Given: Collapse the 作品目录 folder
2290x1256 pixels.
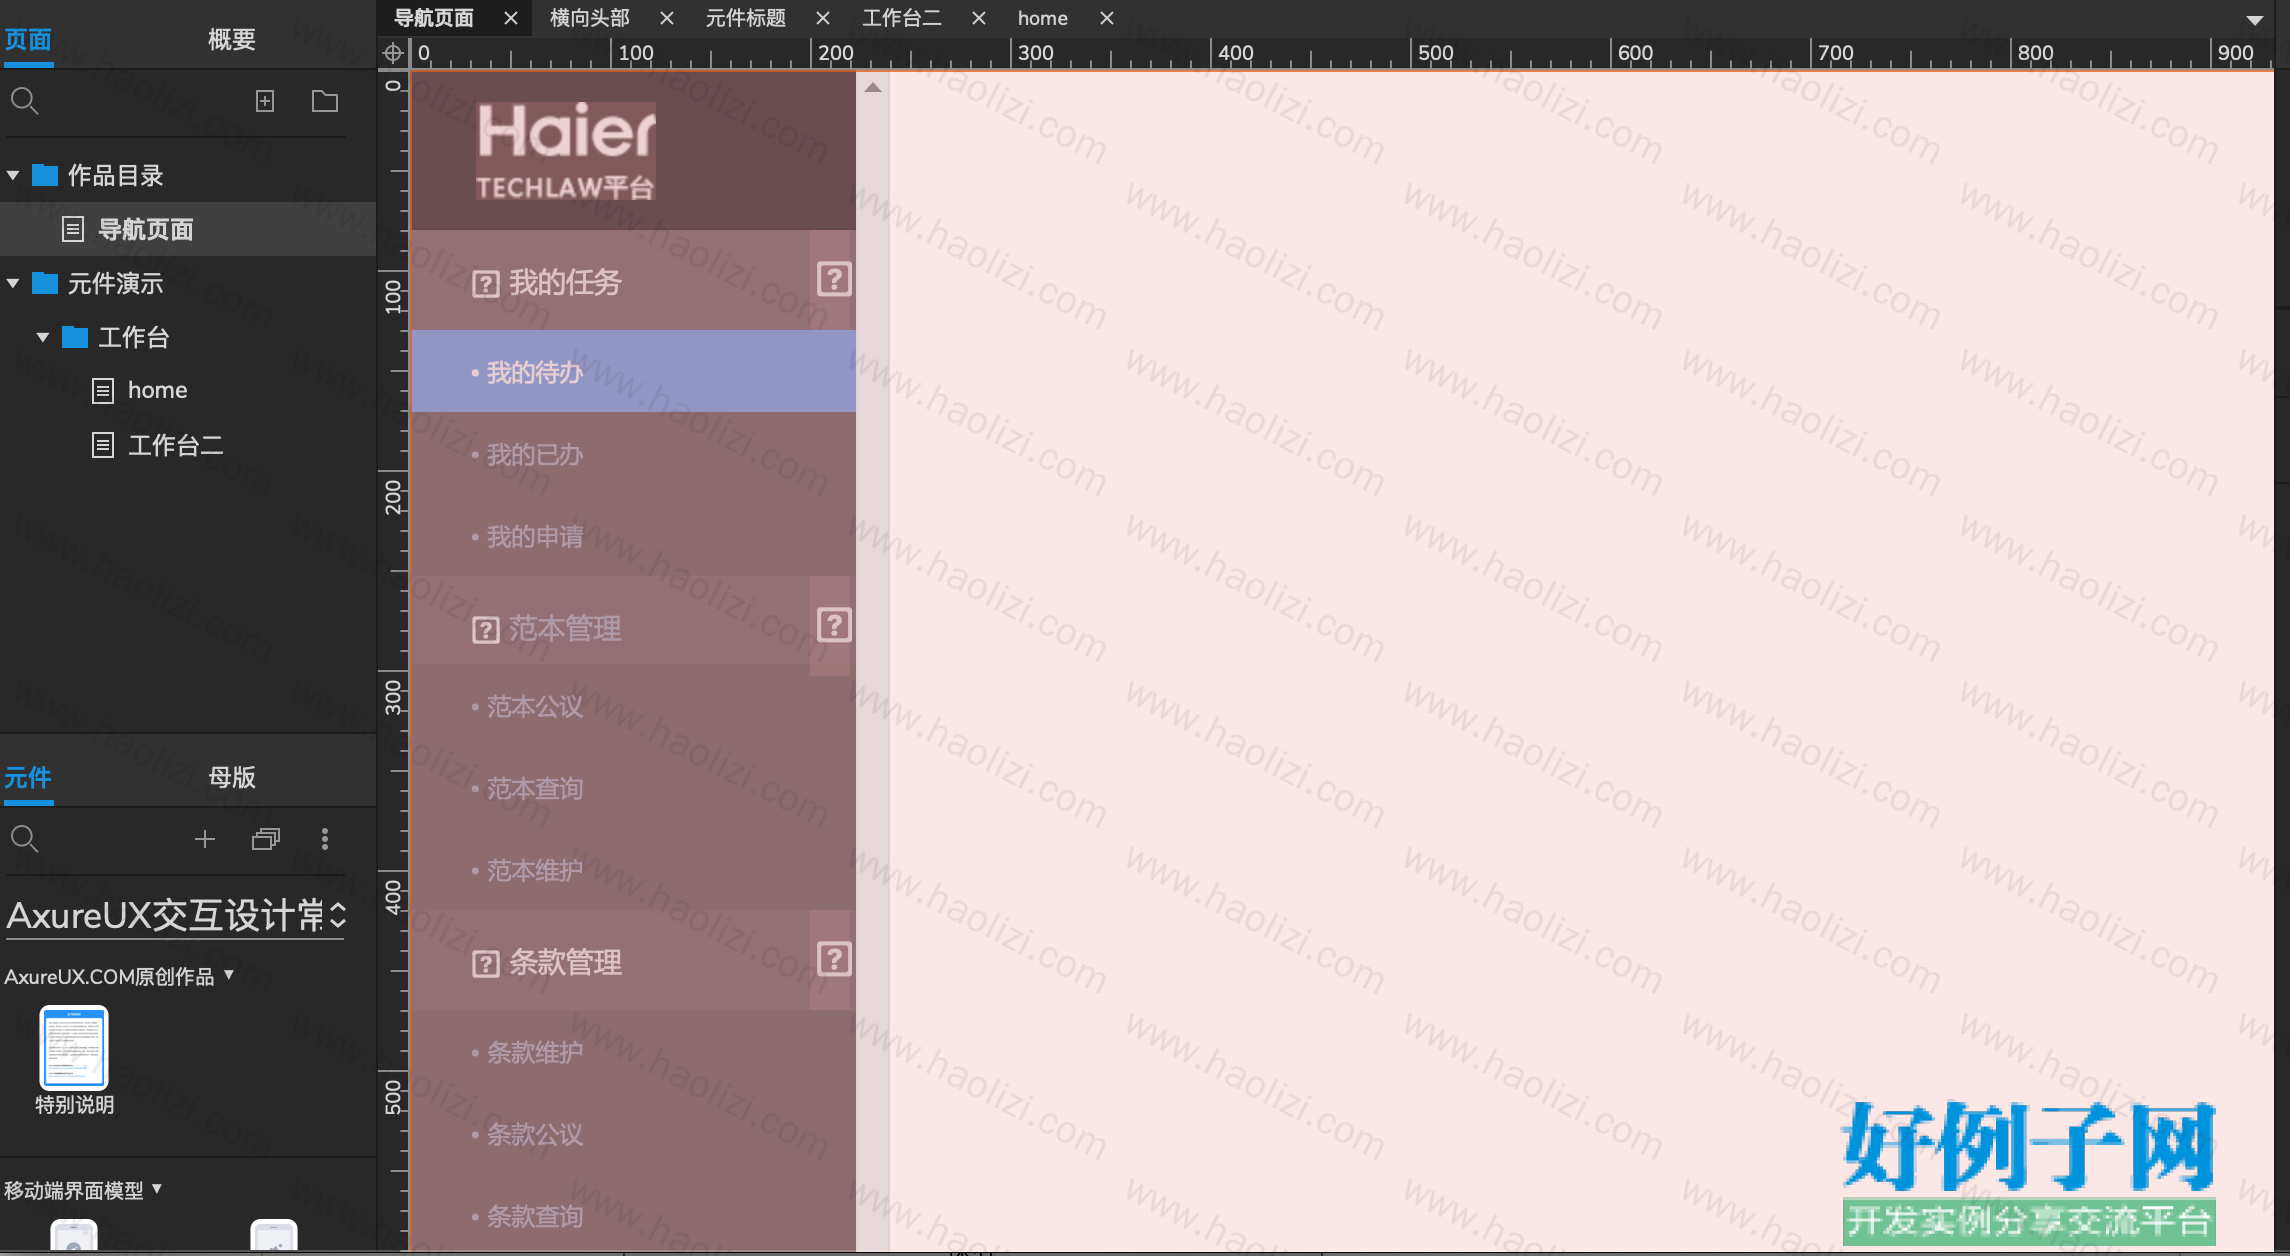Looking at the screenshot, I should point(13,175).
